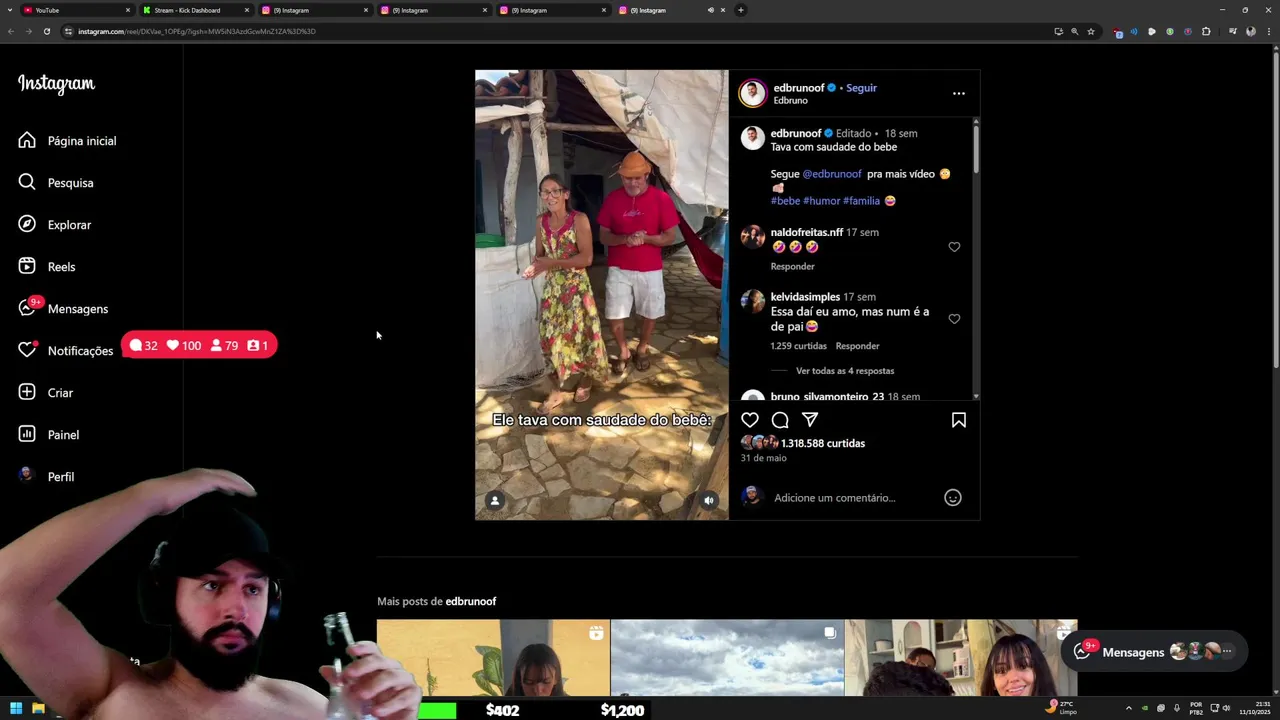Open the 27°C weather widget

pos(1061,708)
